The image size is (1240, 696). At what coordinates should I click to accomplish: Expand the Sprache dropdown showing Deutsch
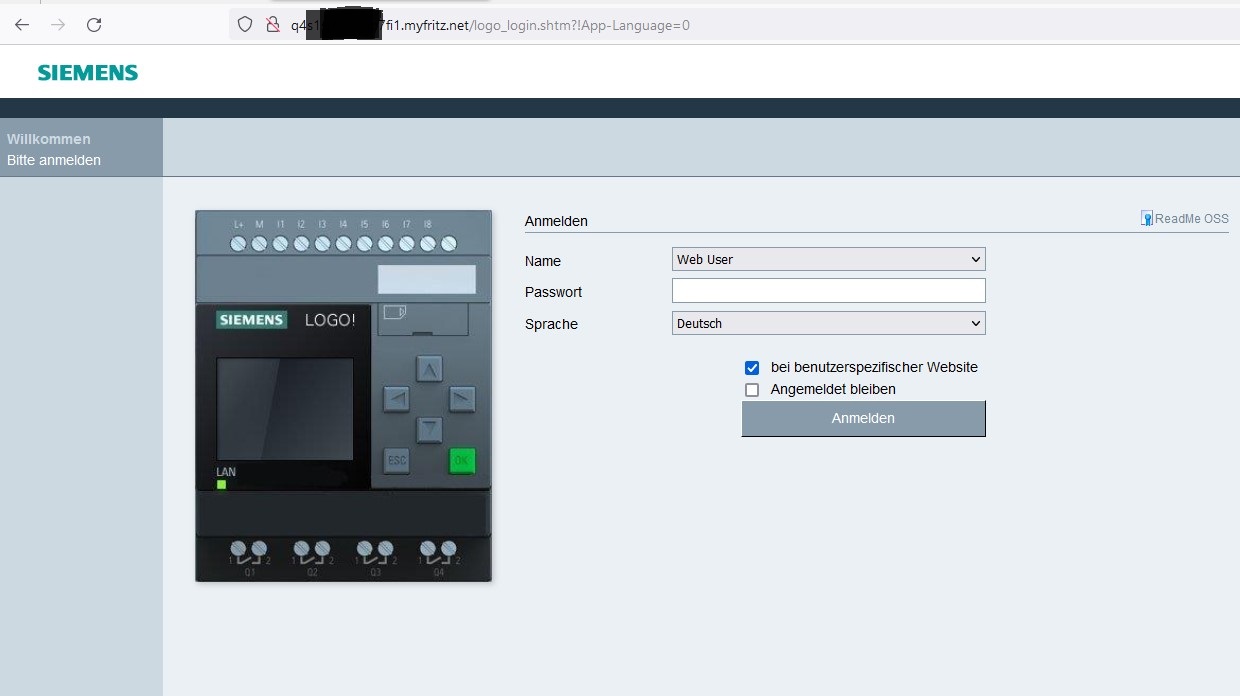pyautogui.click(x=828, y=324)
